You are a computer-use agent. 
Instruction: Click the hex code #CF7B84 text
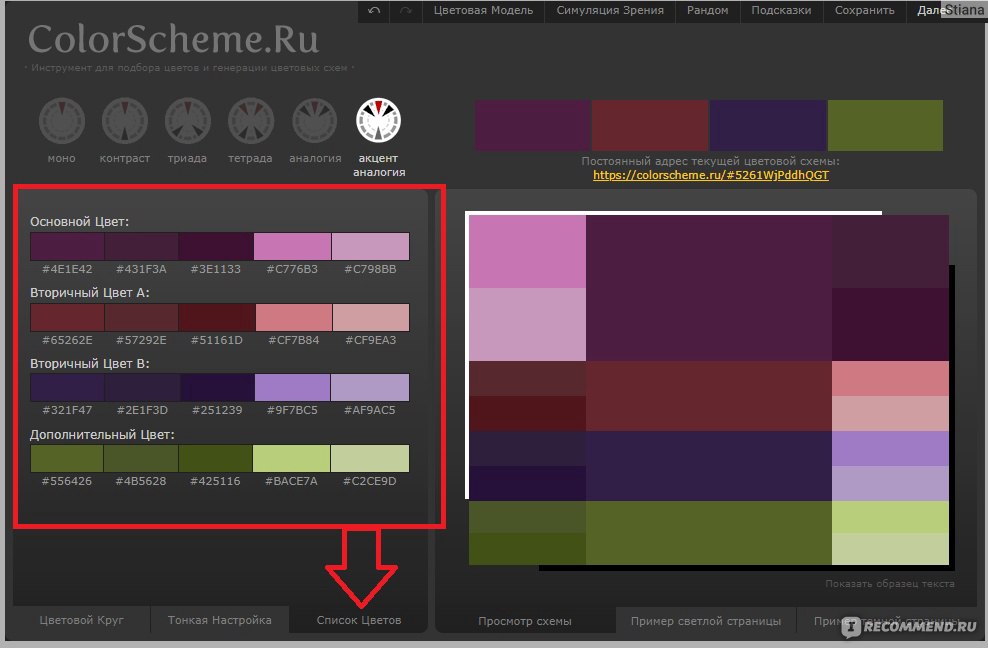coord(294,340)
